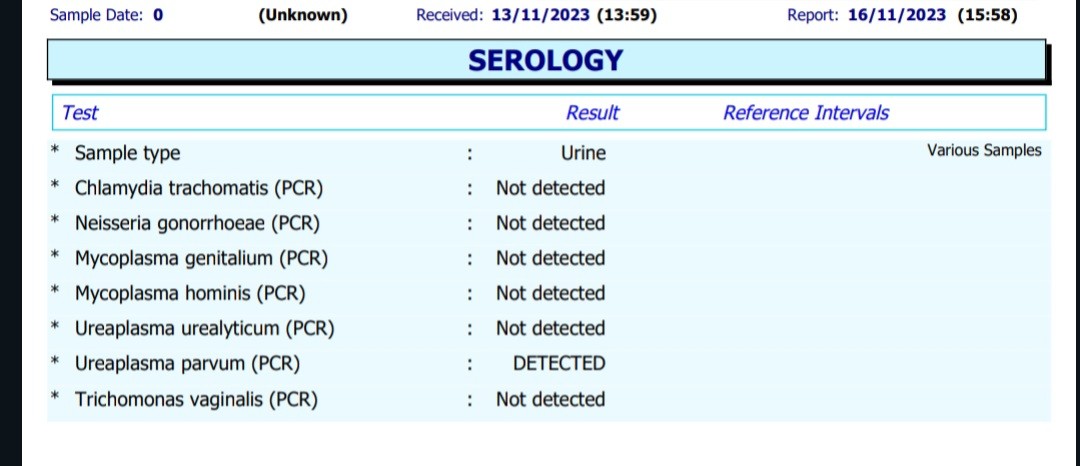Click the Reference Intervals column header

pos(805,113)
